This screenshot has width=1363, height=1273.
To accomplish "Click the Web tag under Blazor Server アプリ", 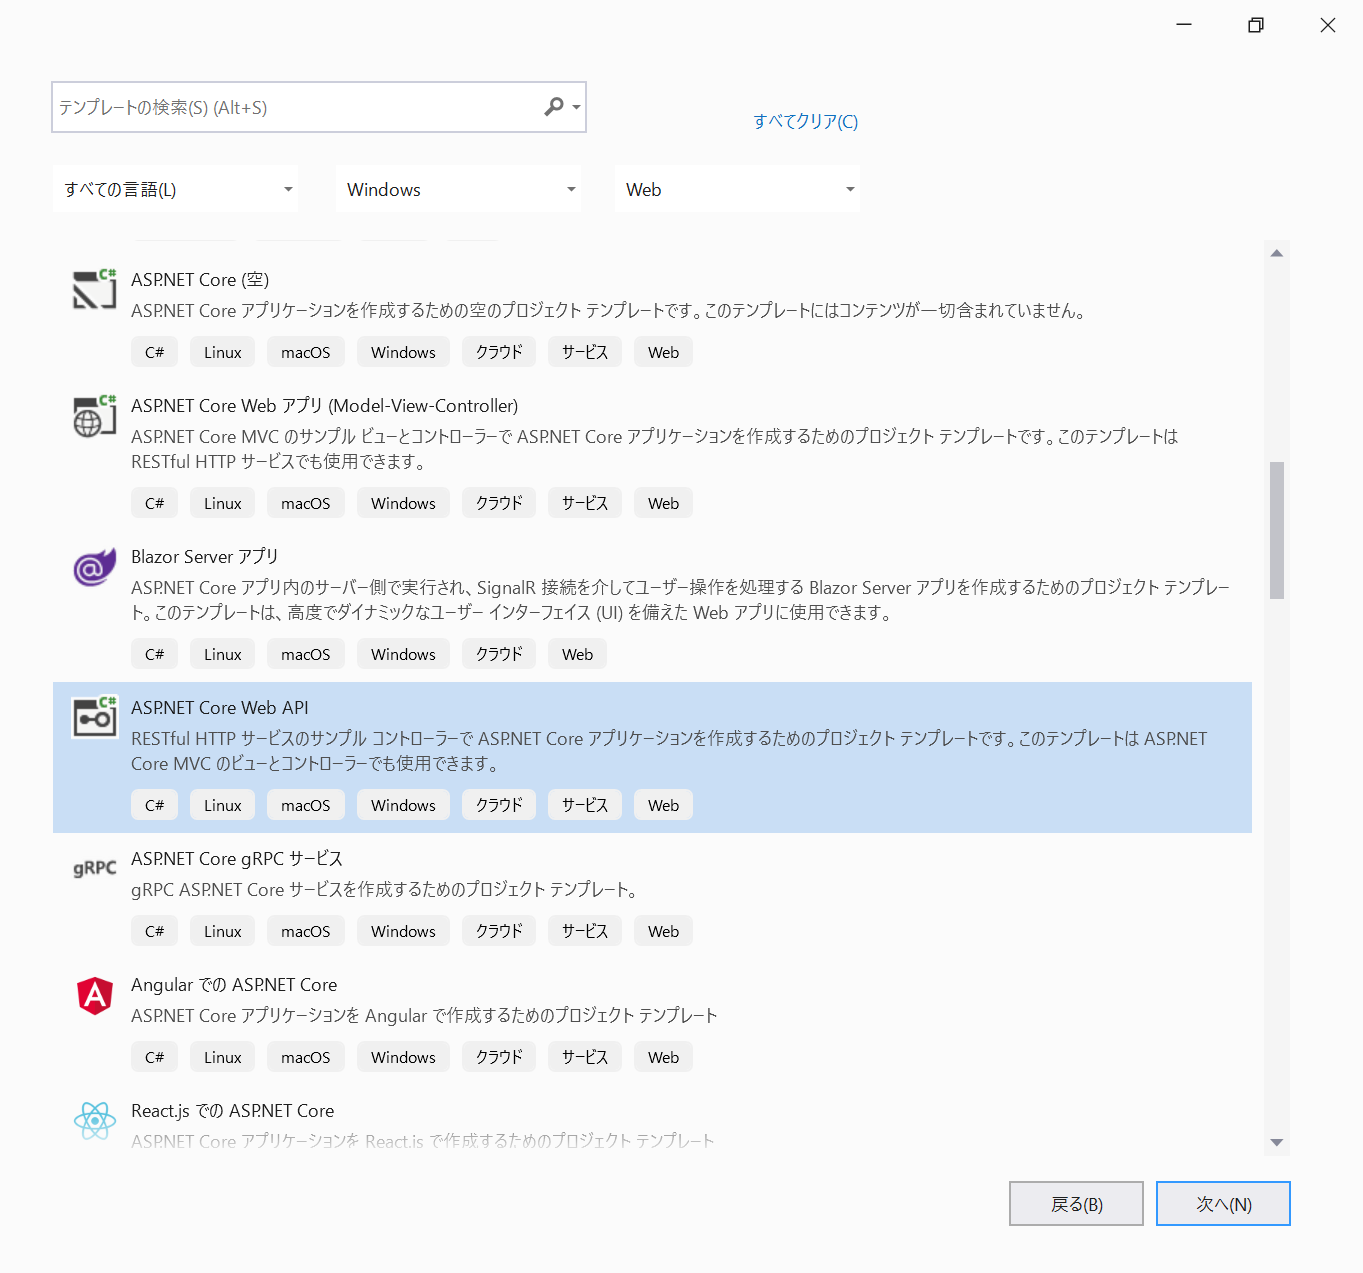I will pos(577,654).
